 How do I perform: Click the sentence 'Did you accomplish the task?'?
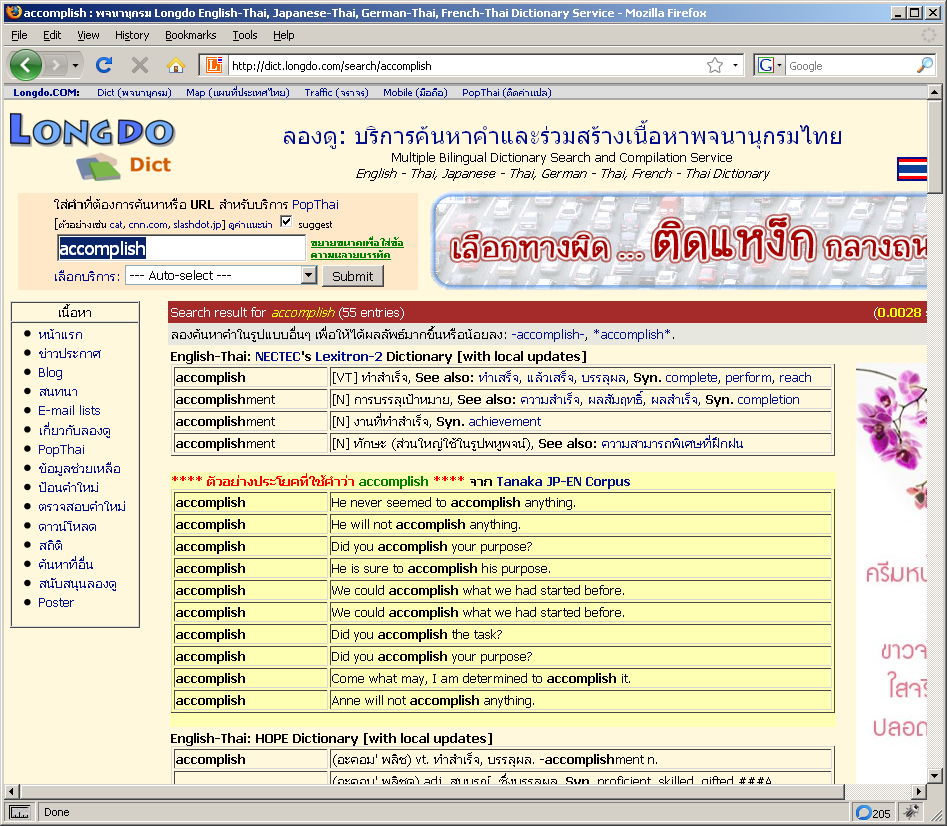click(417, 635)
